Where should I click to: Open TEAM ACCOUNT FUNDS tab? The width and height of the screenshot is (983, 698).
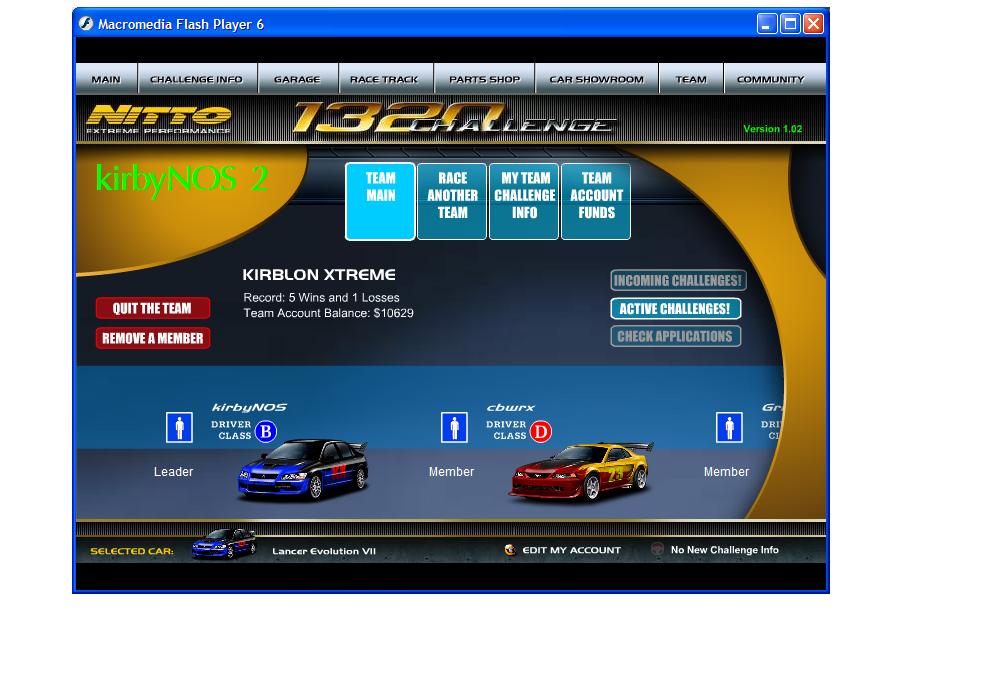pyautogui.click(x=596, y=201)
